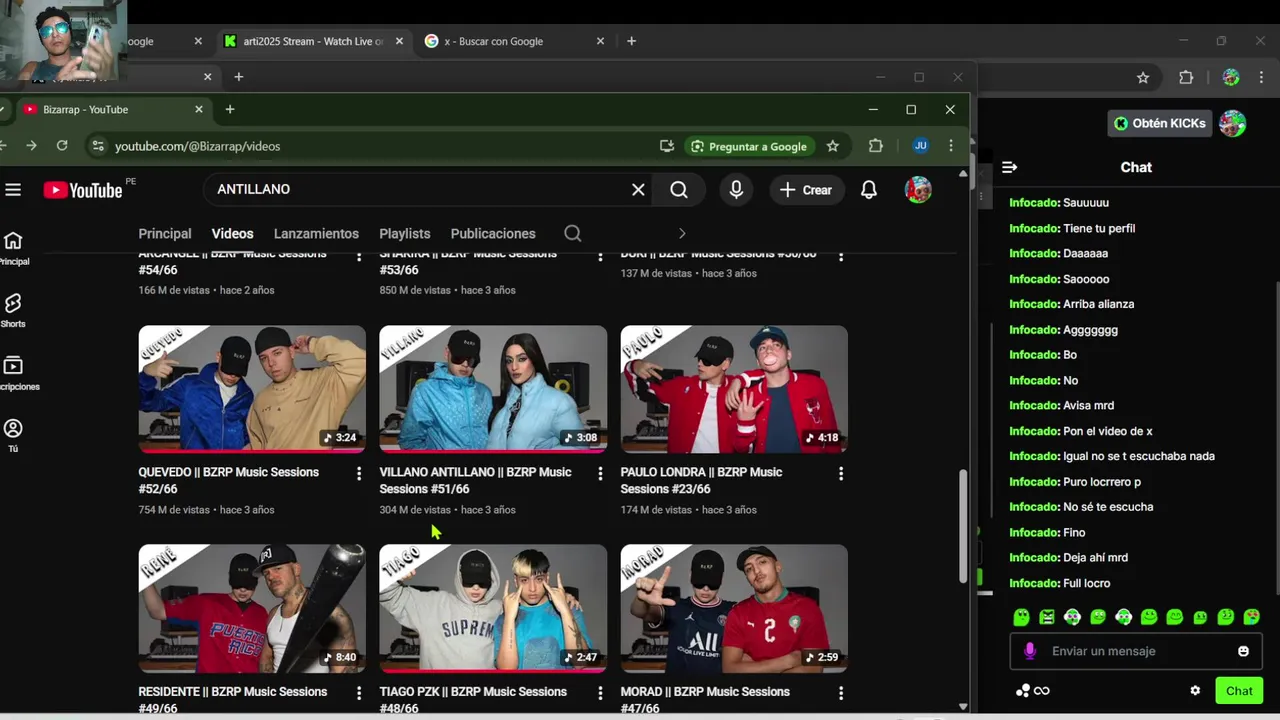Viewport: 1280px width, 720px height.
Task: Open options for QUEVEDO BZRP session video
Action: point(359,473)
